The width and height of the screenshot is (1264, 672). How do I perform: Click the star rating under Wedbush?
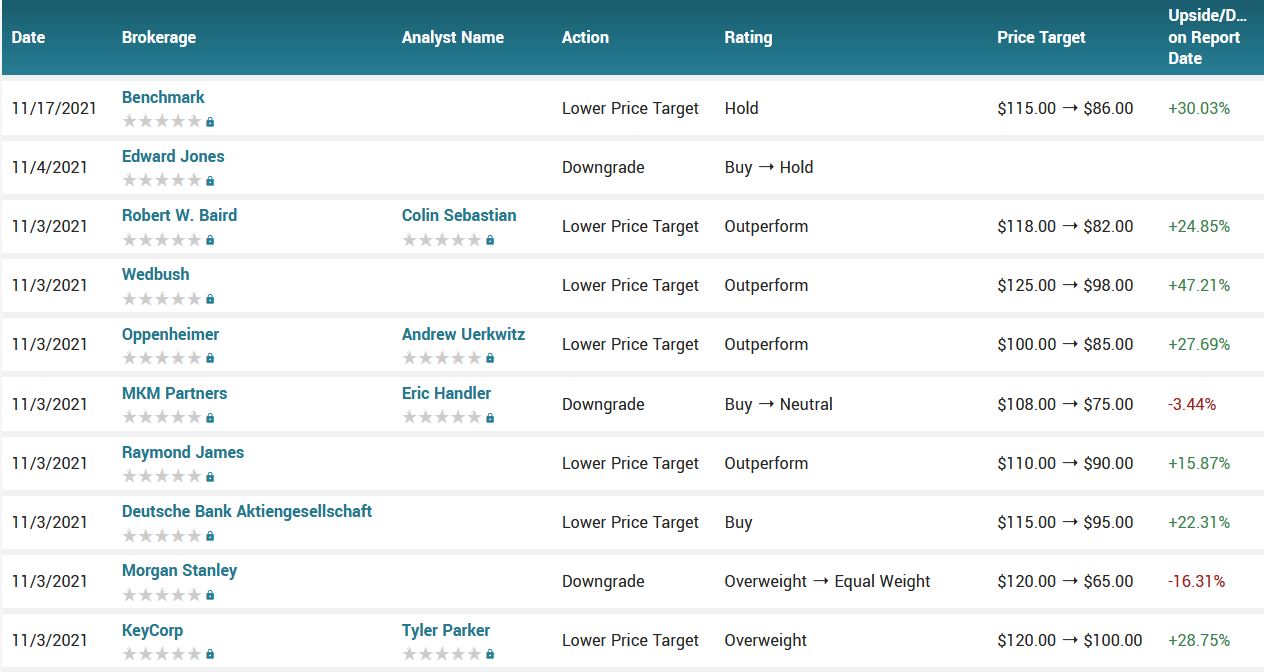[162, 298]
